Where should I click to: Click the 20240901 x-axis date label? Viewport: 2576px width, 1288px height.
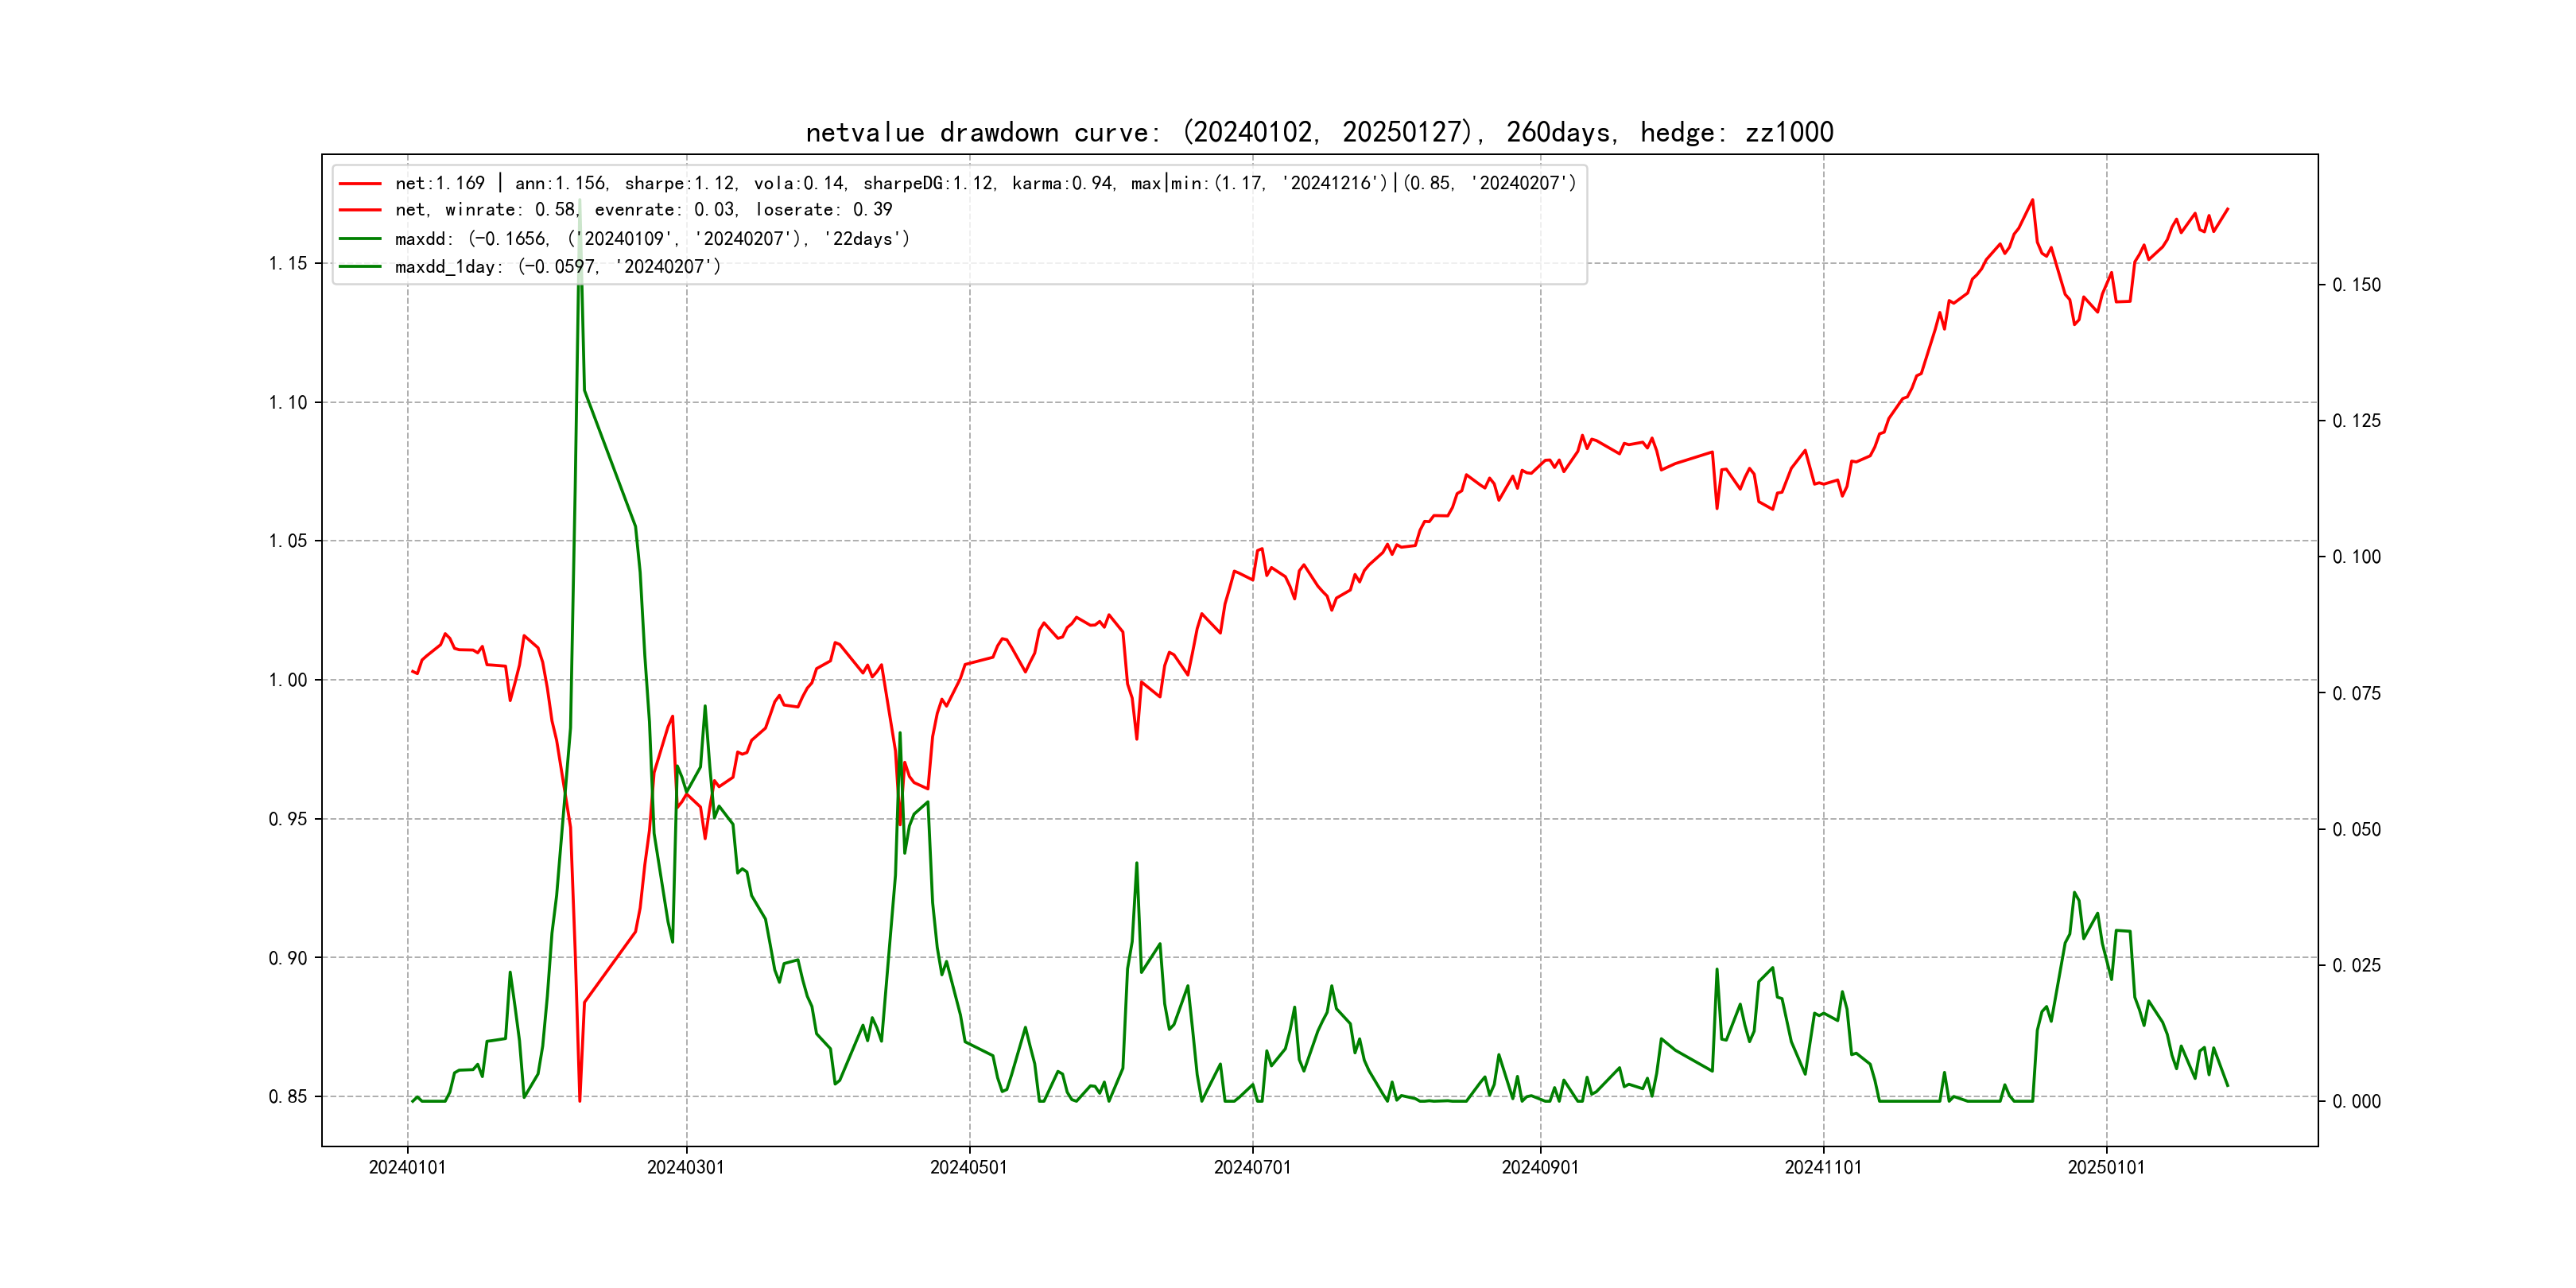(x=1540, y=1167)
